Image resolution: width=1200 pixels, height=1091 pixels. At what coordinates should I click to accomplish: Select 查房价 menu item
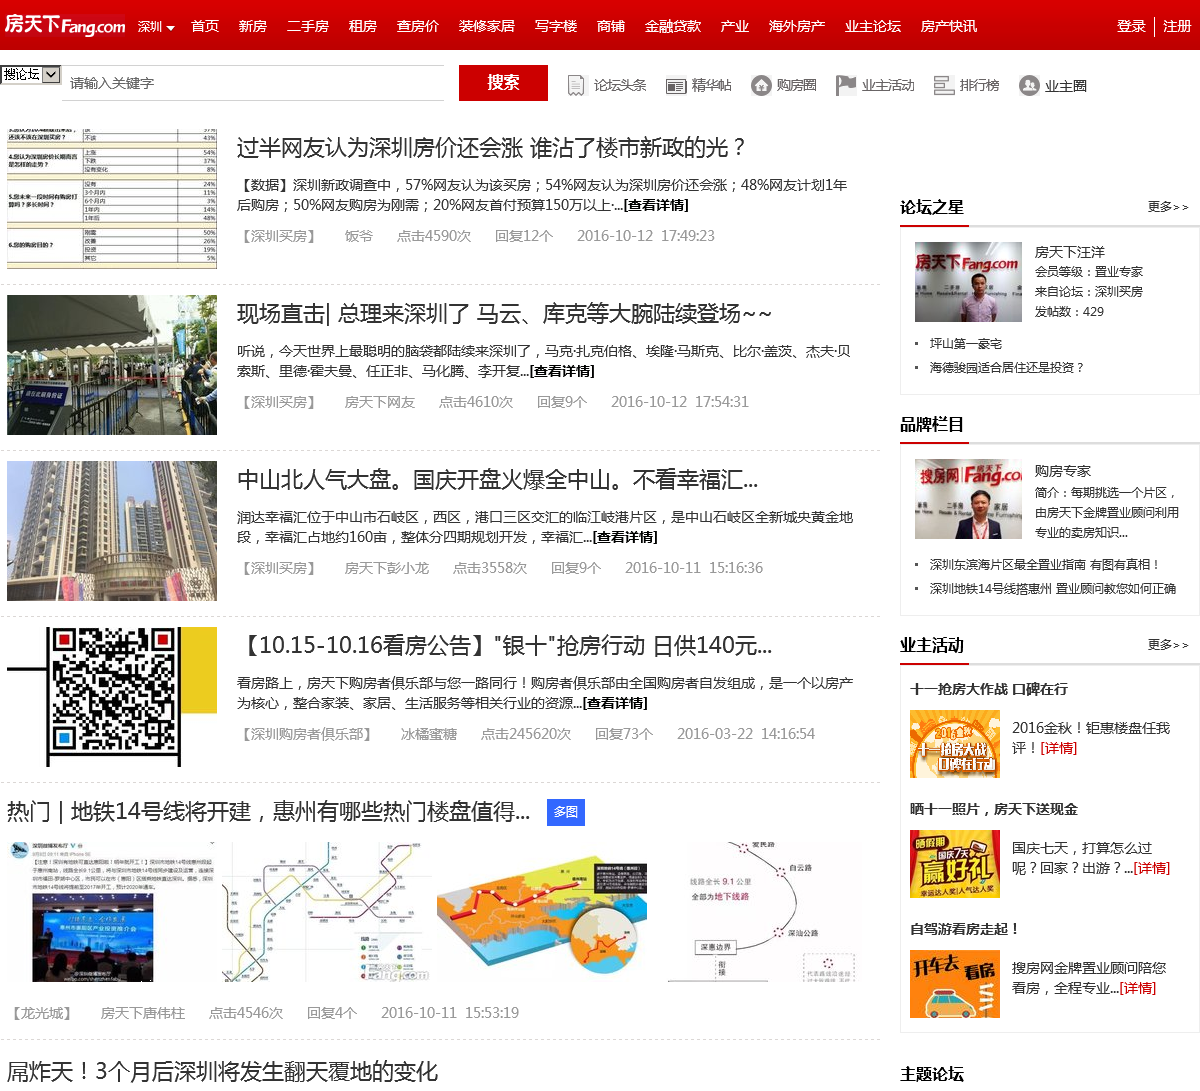click(x=418, y=26)
